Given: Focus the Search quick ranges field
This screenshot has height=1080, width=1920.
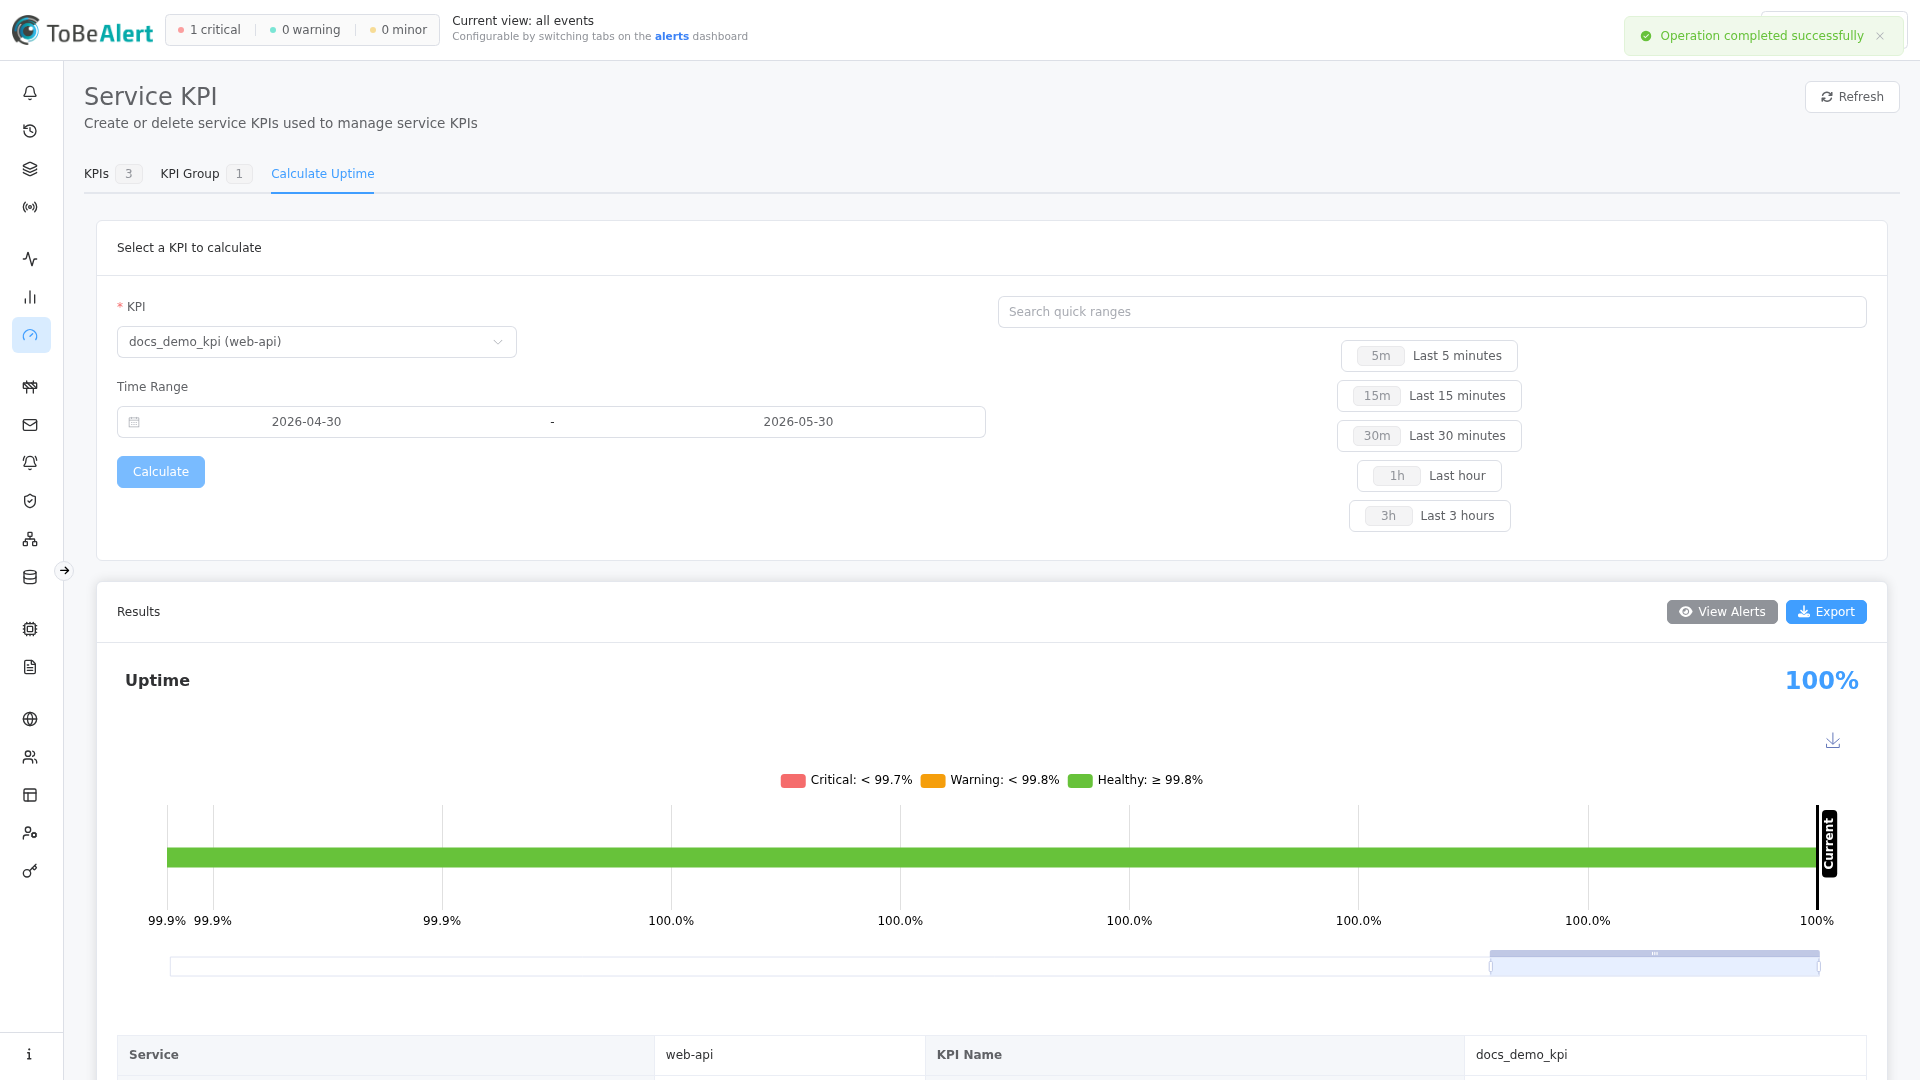Looking at the screenshot, I should pyautogui.click(x=1432, y=312).
